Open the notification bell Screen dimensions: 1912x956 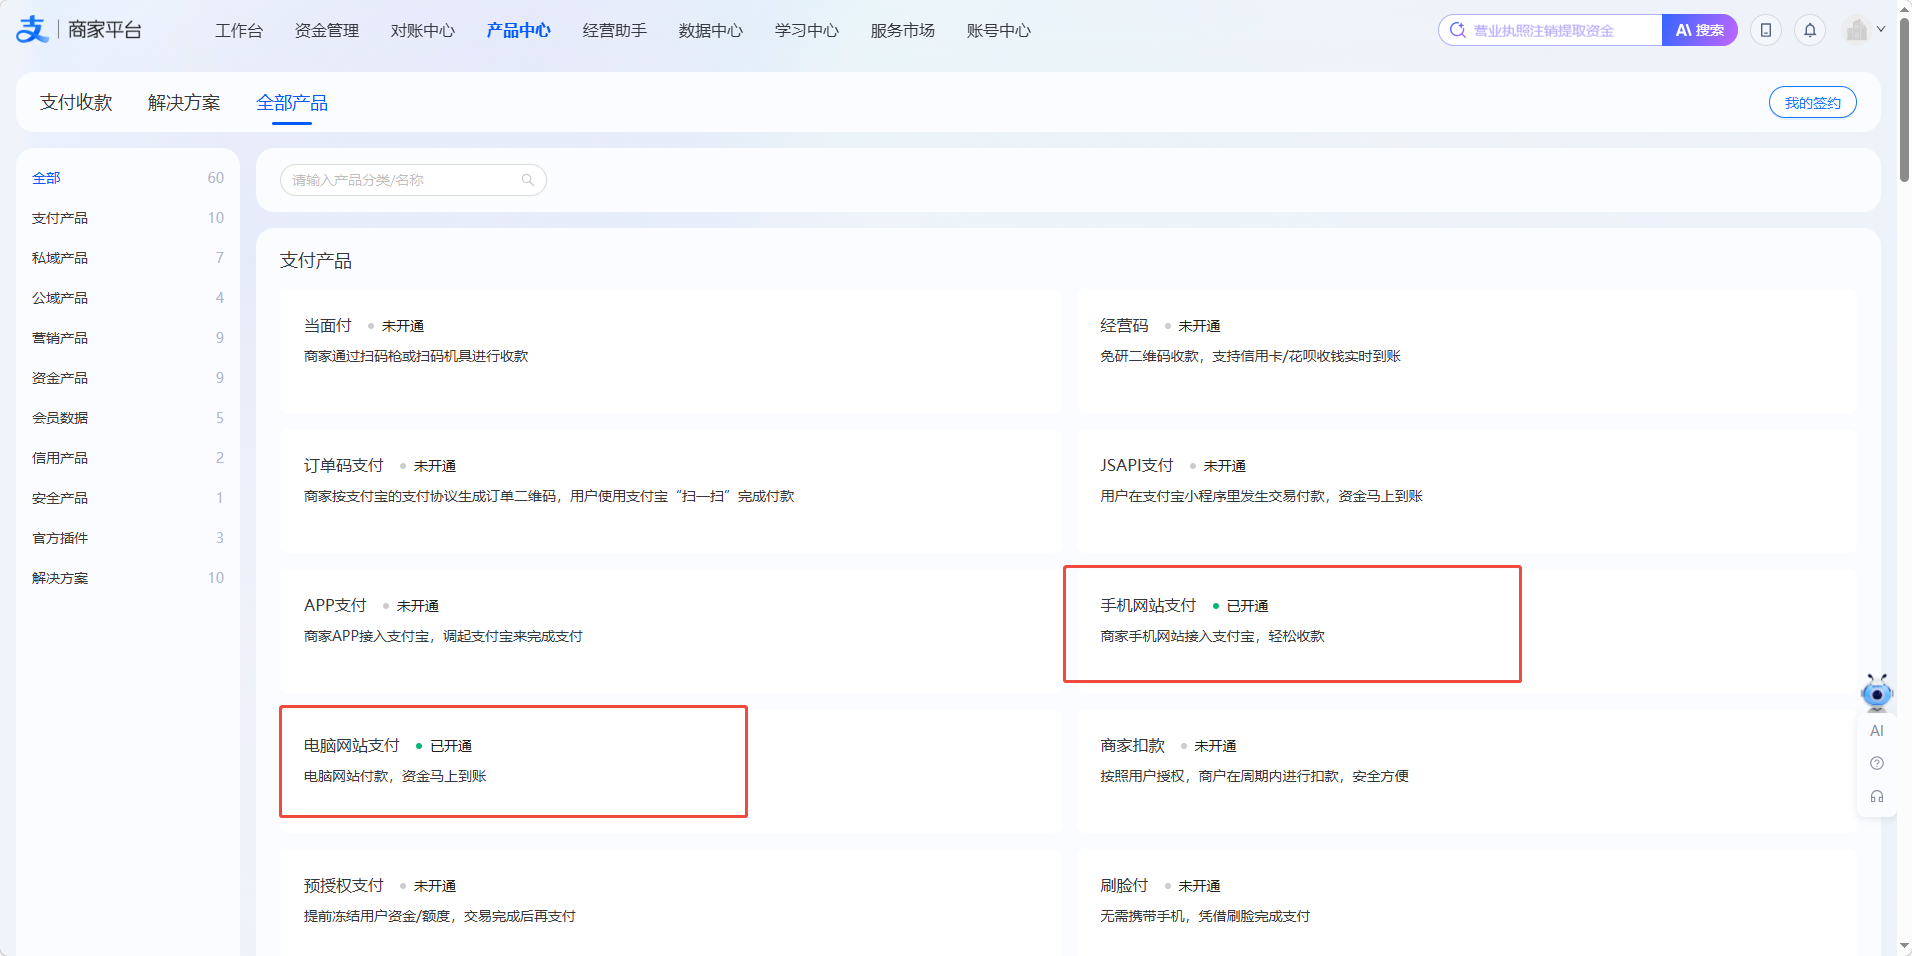1810,30
